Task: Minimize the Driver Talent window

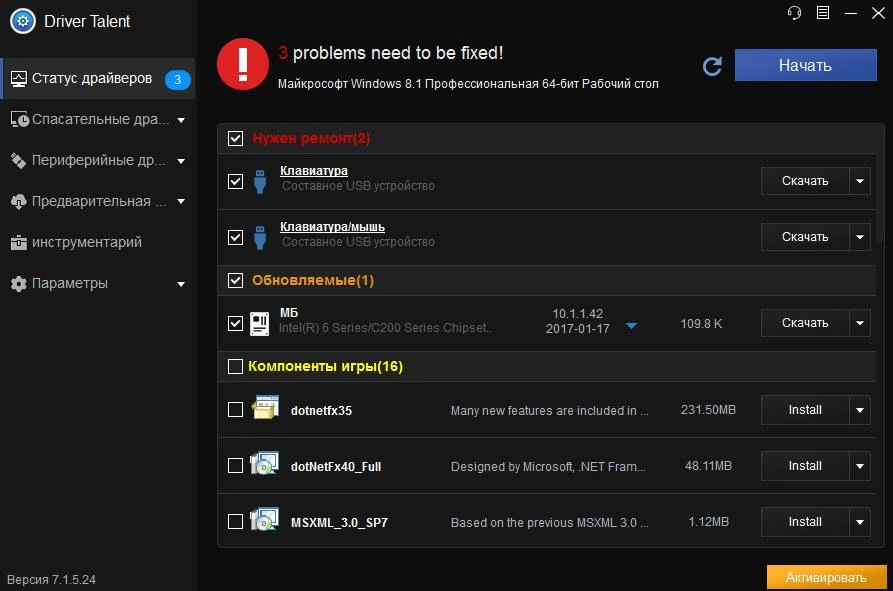Action: pyautogui.click(x=851, y=13)
